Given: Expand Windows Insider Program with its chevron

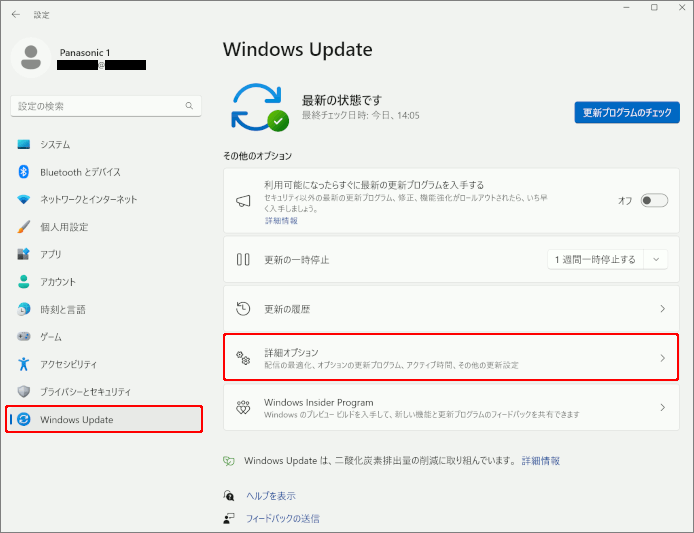Looking at the screenshot, I should [663, 407].
